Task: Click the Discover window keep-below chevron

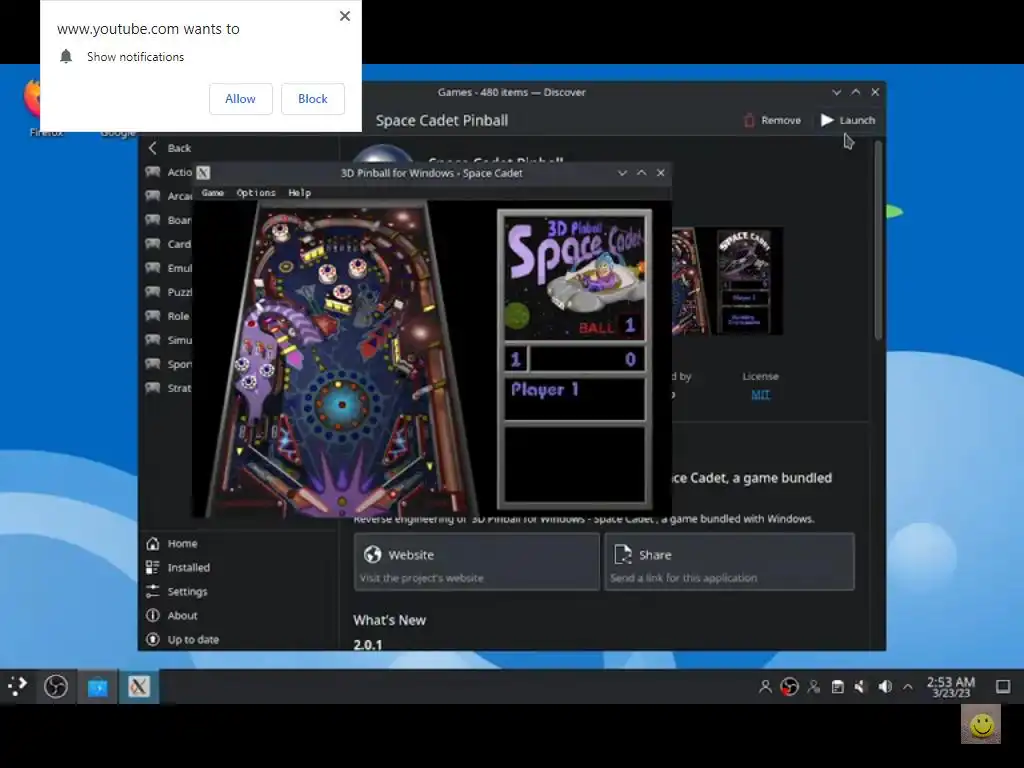Action: [837, 92]
